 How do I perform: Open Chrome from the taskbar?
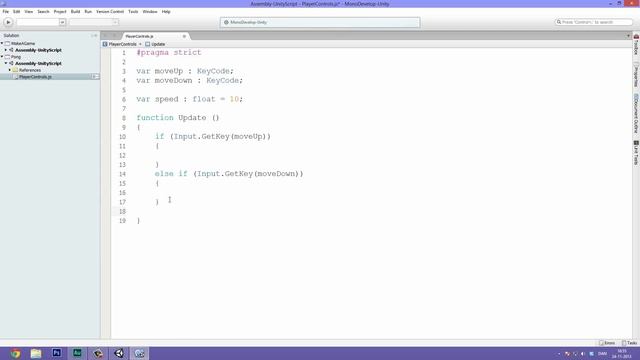pos(16,353)
